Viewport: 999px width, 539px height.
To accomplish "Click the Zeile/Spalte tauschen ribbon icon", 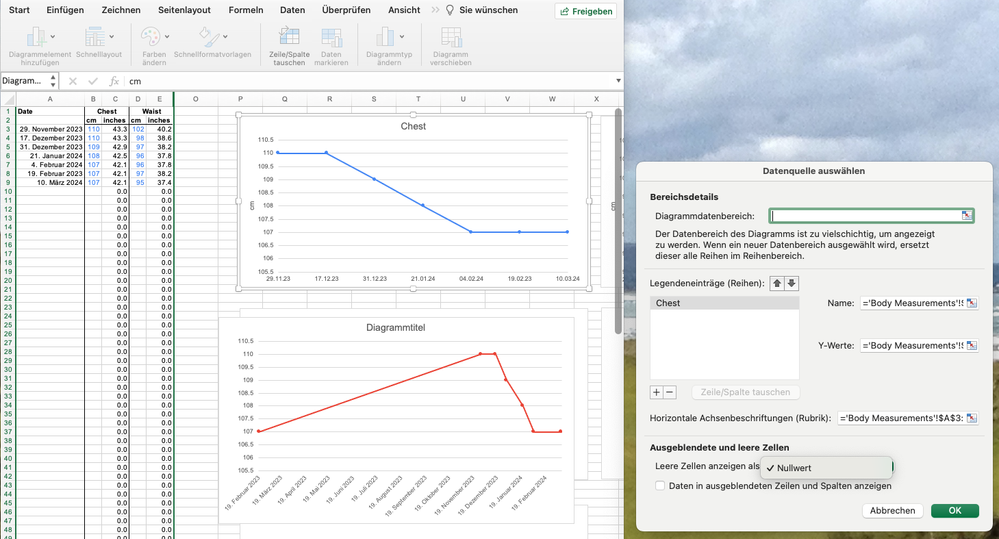I will [289, 36].
